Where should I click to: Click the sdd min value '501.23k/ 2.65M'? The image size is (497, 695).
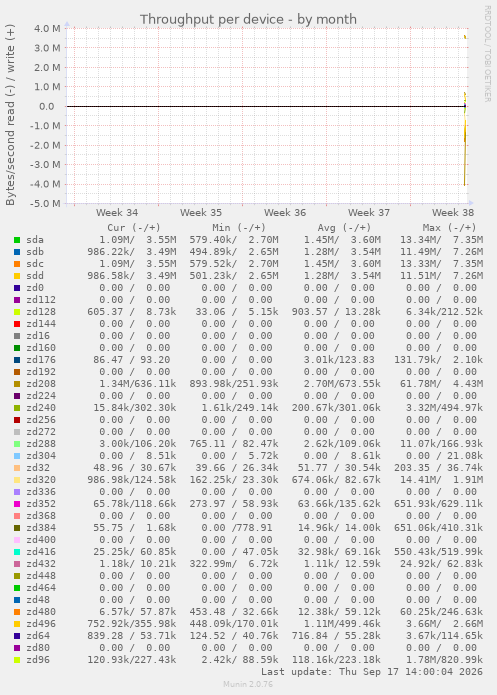(234, 276)
